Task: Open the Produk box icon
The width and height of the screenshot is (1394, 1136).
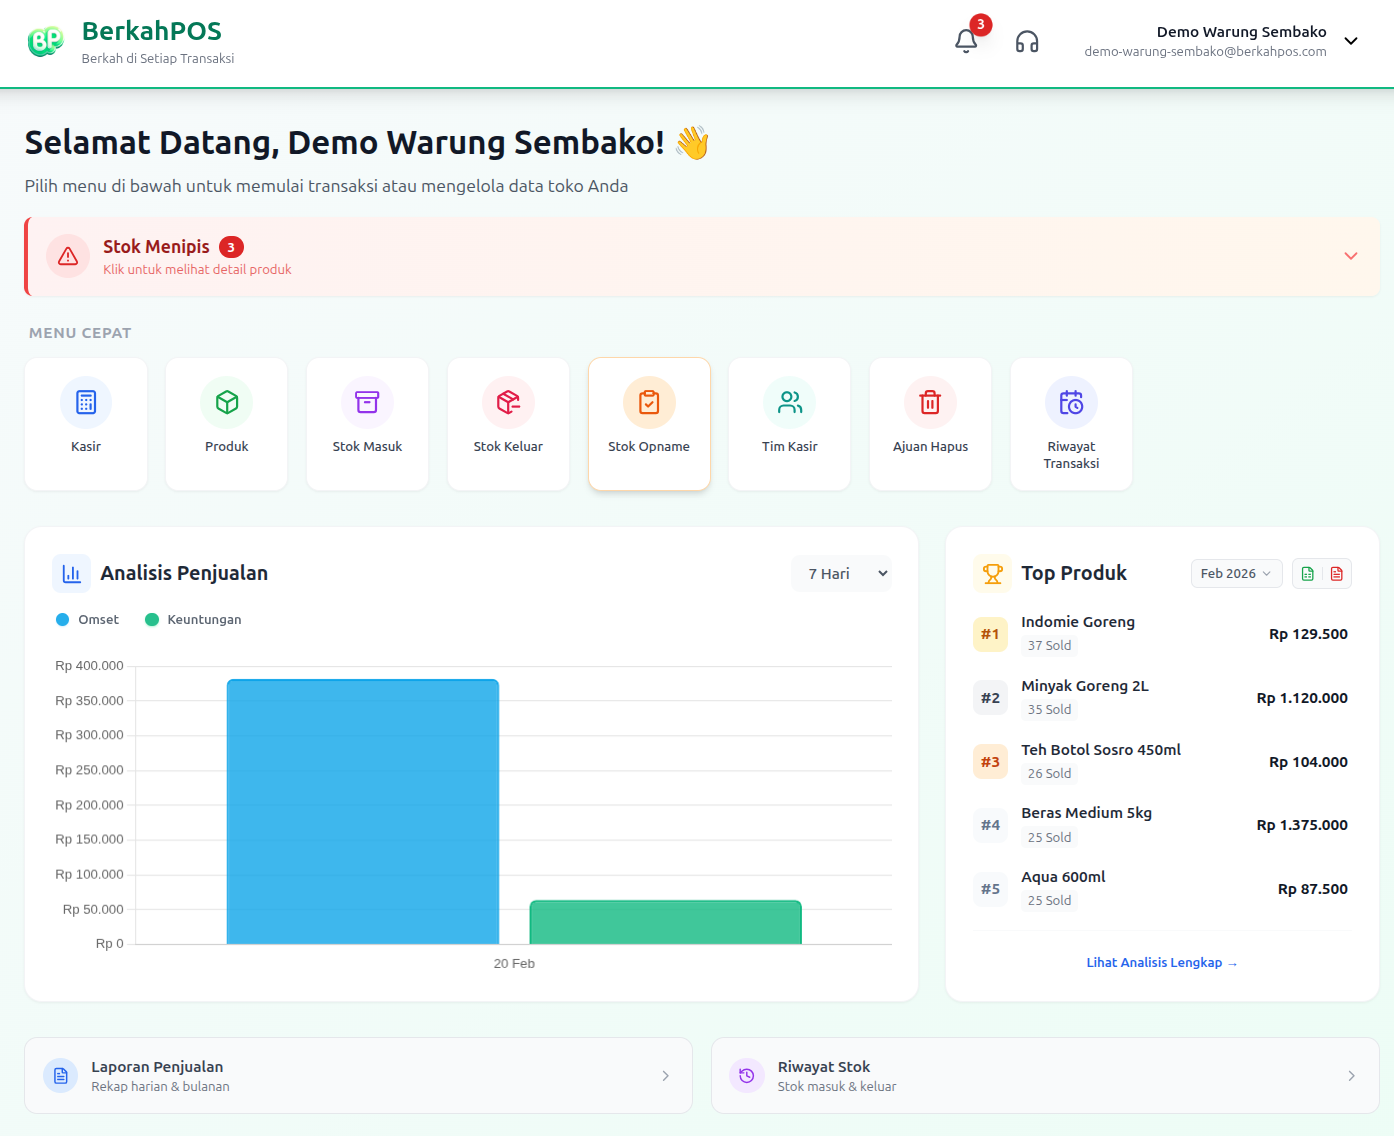Action: tap(227, 402)
